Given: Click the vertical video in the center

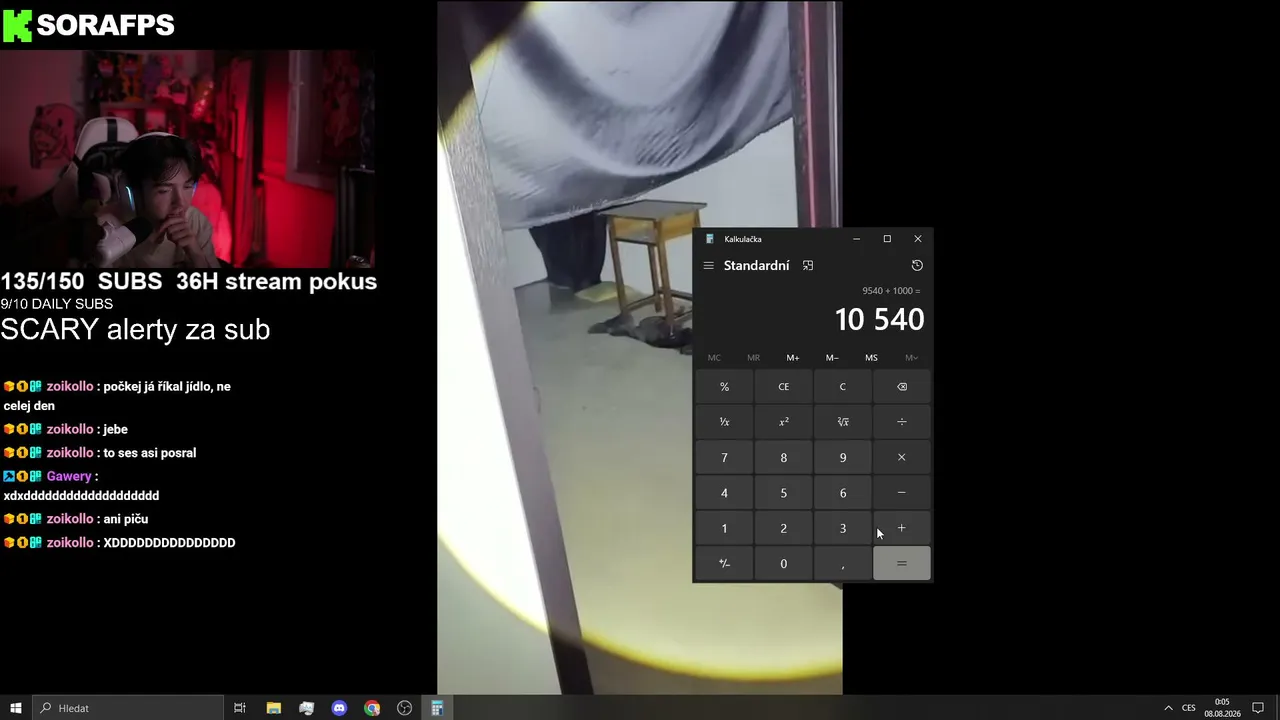Looking at the screenshot, I should [x=640, y=347].
